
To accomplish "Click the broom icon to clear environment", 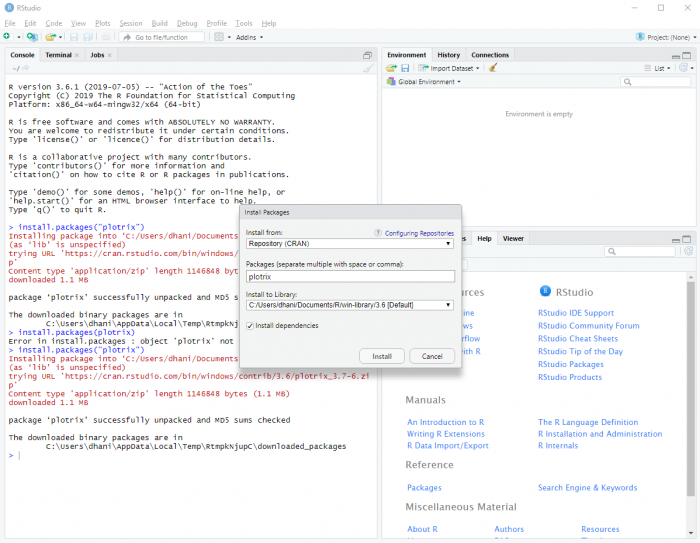I will pyautogui.click(x=493, y=68).
